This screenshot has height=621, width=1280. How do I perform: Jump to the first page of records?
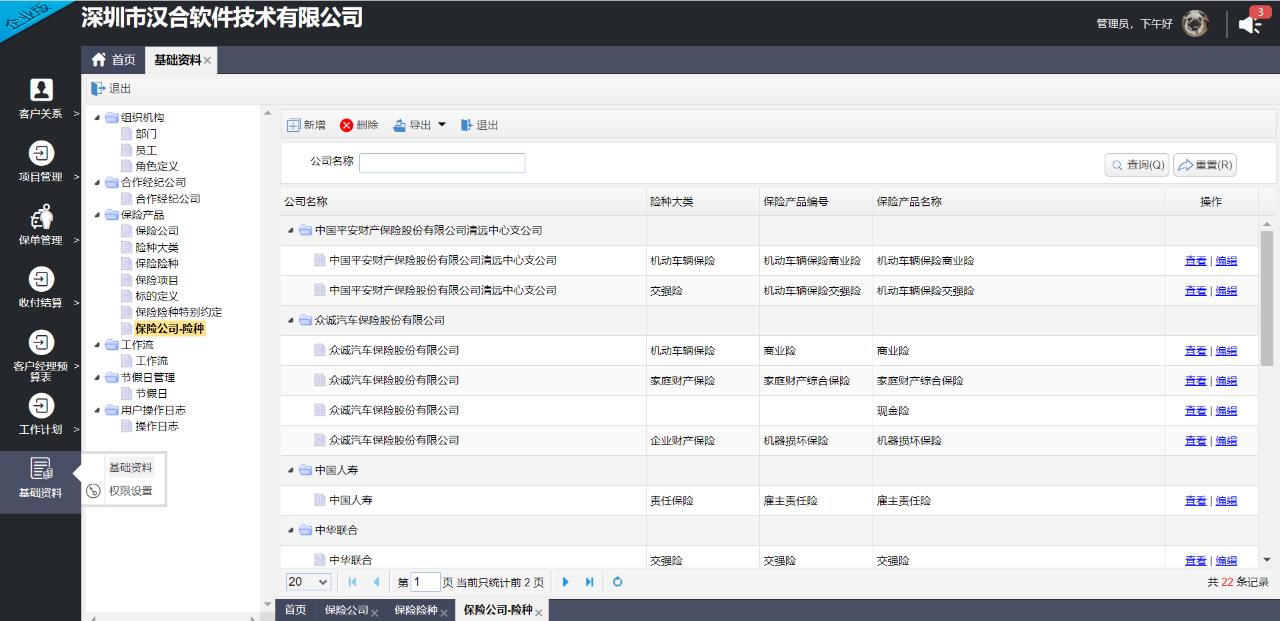(352, 582)
